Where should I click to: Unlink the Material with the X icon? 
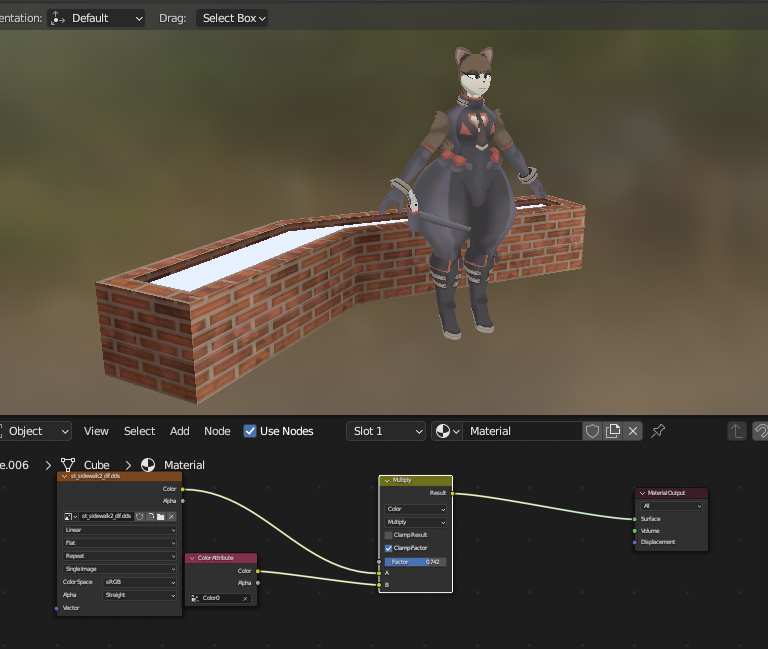pos(632,431)
